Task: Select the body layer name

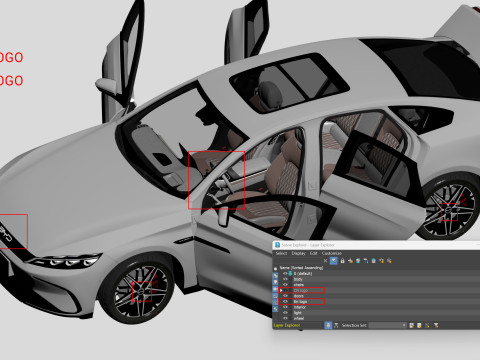Action: (x=298, y=279)
